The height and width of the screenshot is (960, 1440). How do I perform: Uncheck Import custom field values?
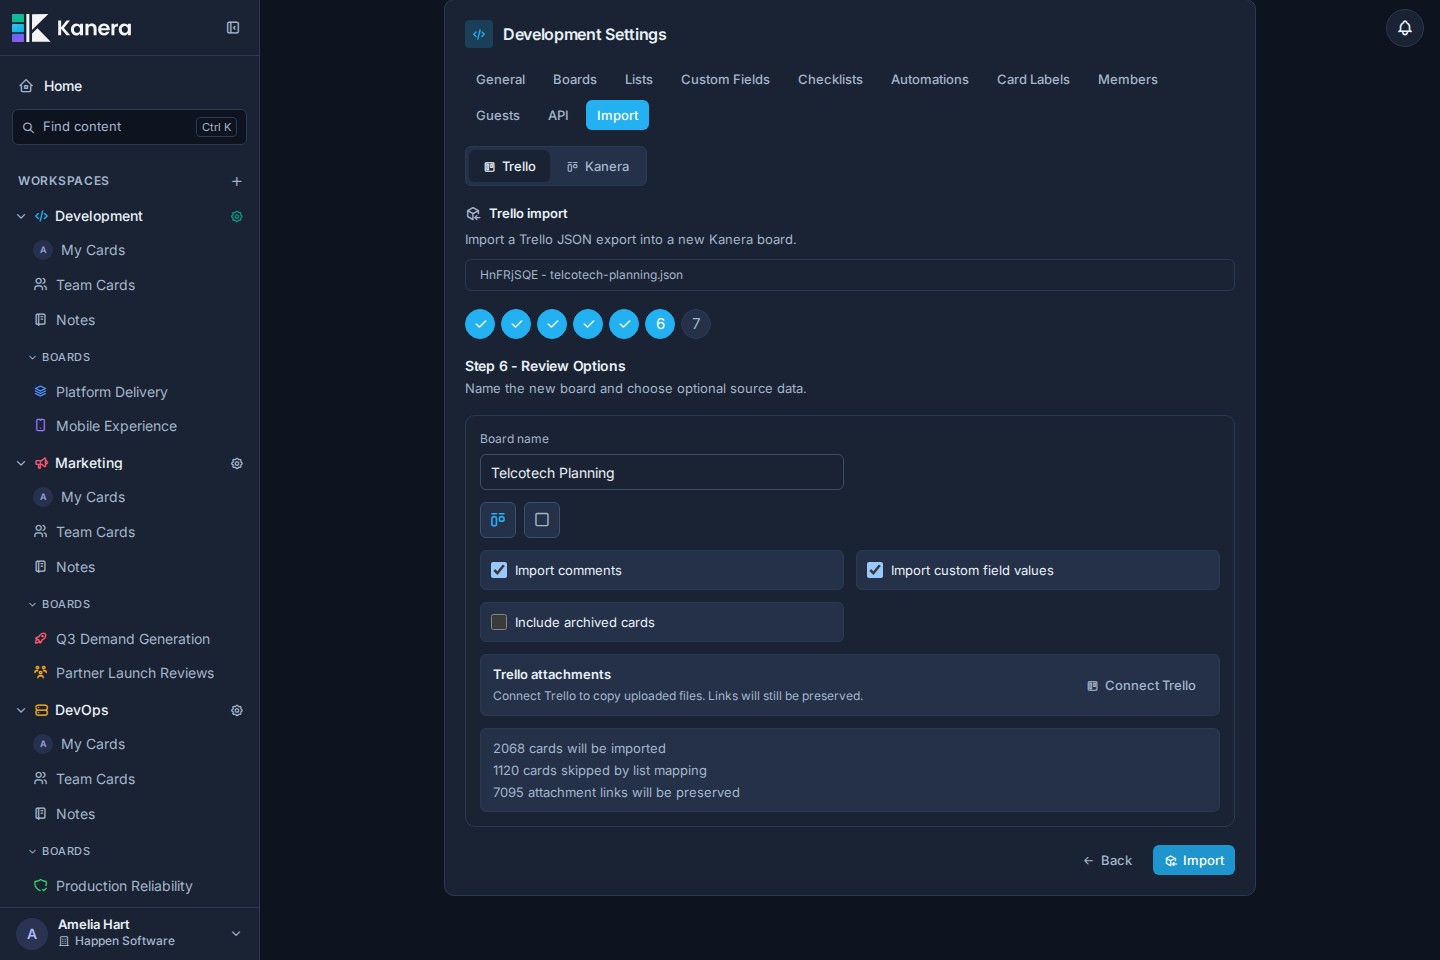tap(875, 570)
